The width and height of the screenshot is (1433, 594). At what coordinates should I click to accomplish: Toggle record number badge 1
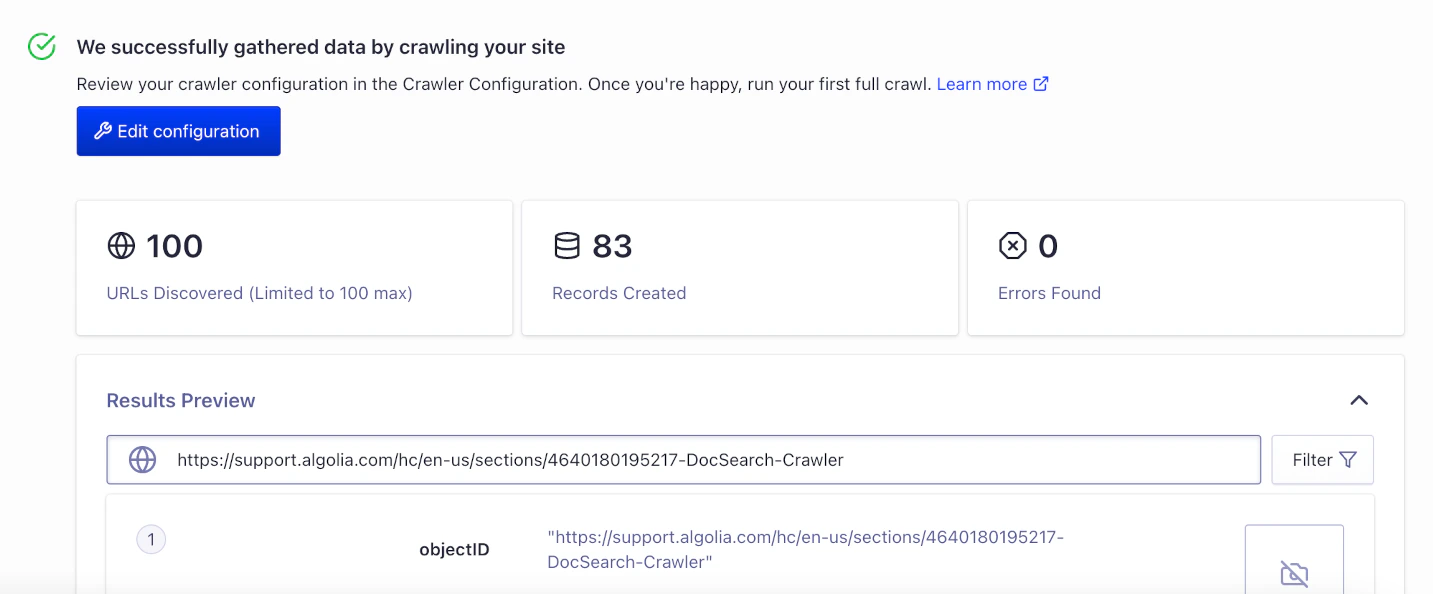pyautogui.click(x=151, y=539)
